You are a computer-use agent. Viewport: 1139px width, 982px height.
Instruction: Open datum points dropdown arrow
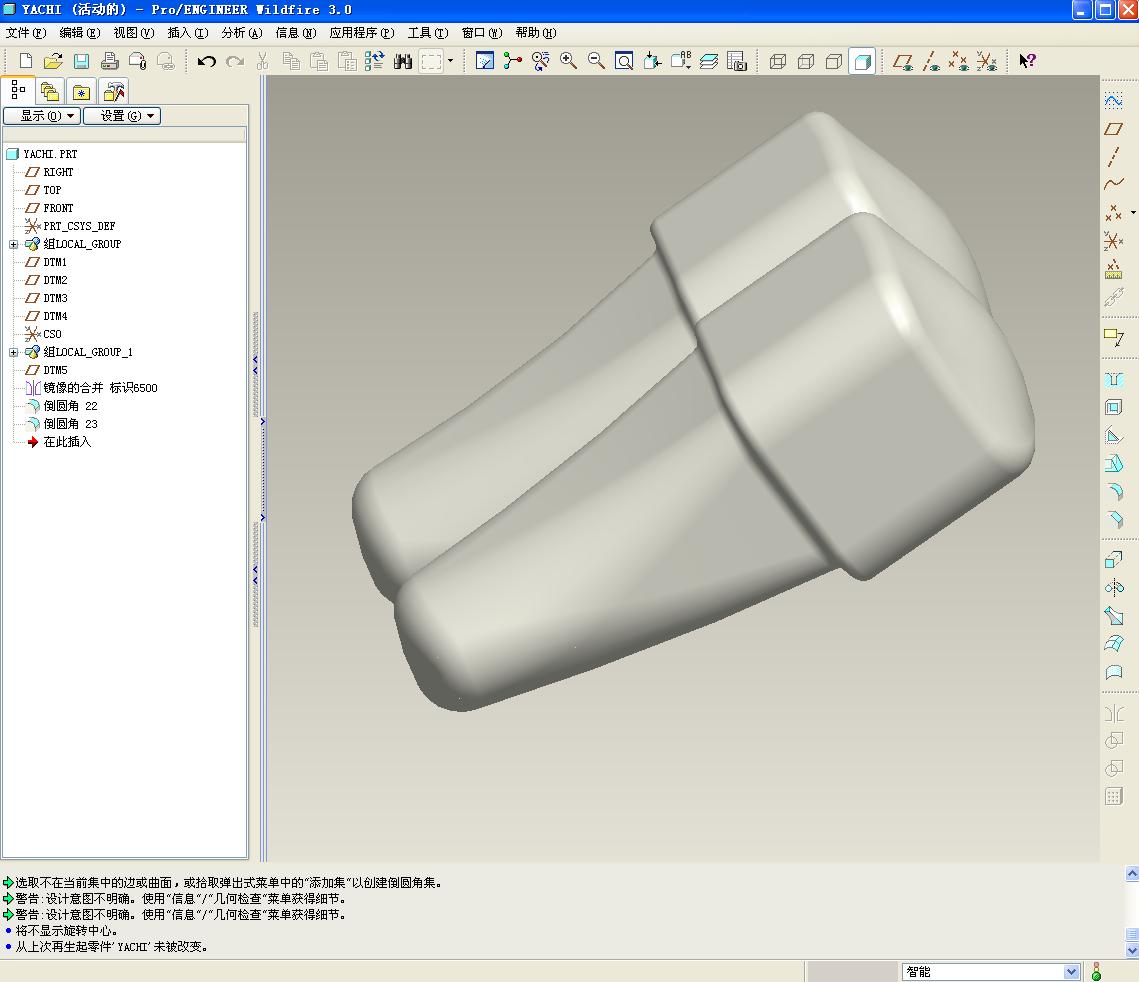click(1132, 213)
